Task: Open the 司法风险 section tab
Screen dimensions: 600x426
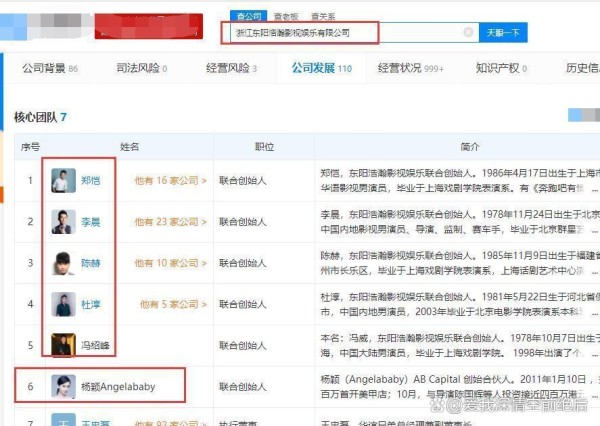Action: coord(142,69)
